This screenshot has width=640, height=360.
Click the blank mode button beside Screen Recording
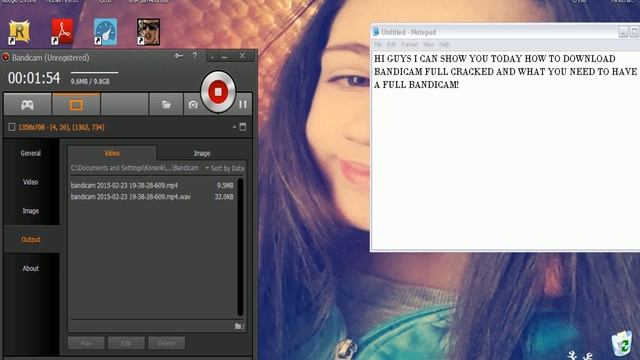(124, 105)
